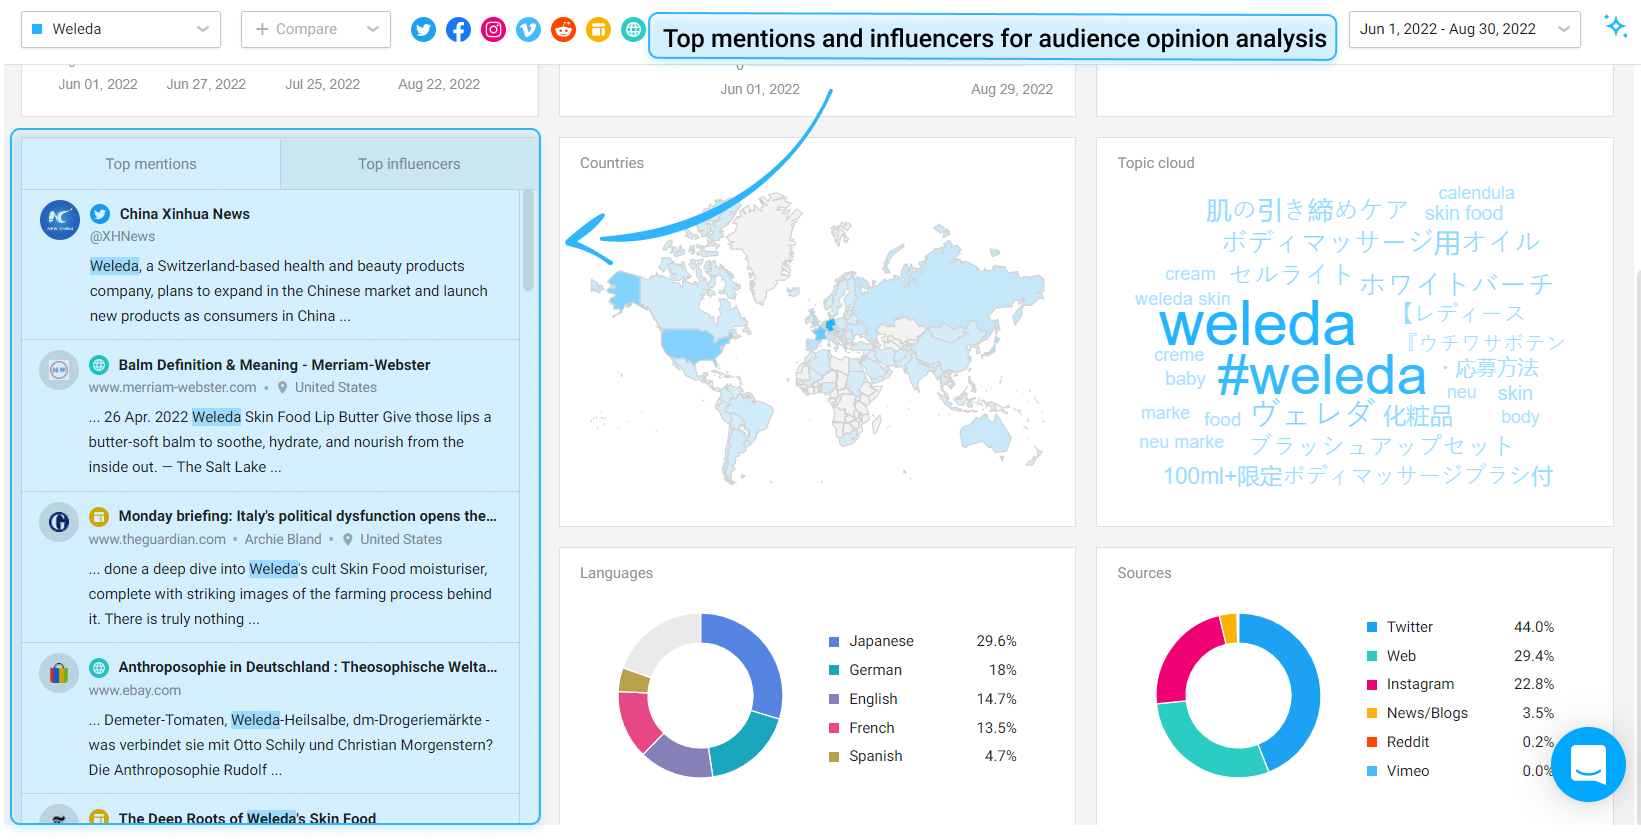Click the Japanese language legend swatch

tap(834, 642)
